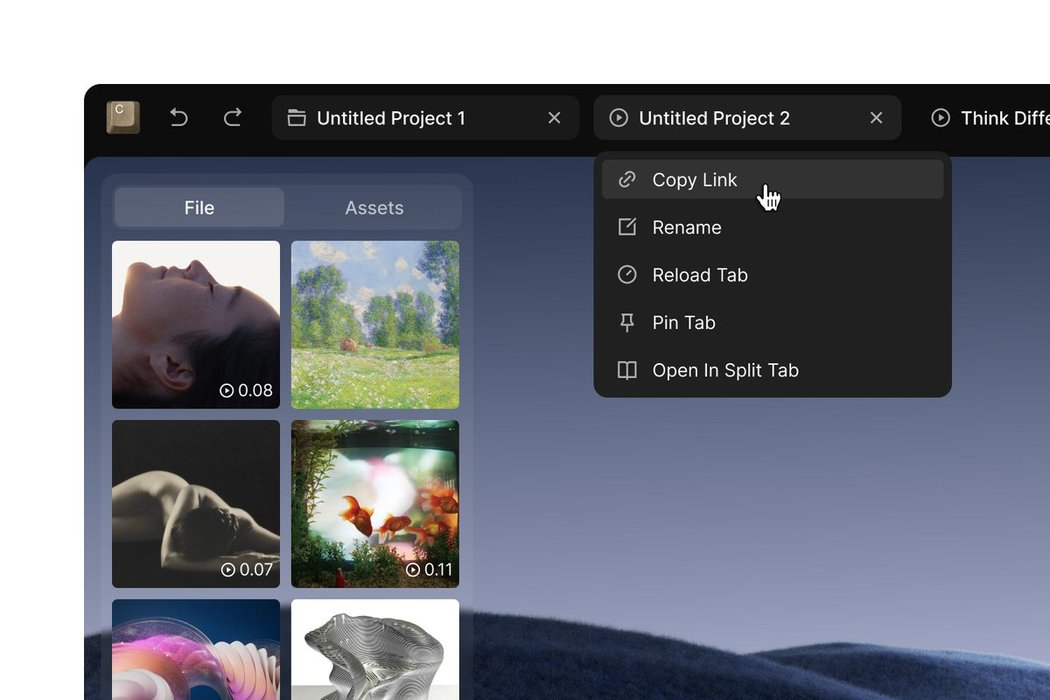Screen dimensions: 1050x700
Task: Open the face profile video thumbnail 0.08
Action: [196, 324]
